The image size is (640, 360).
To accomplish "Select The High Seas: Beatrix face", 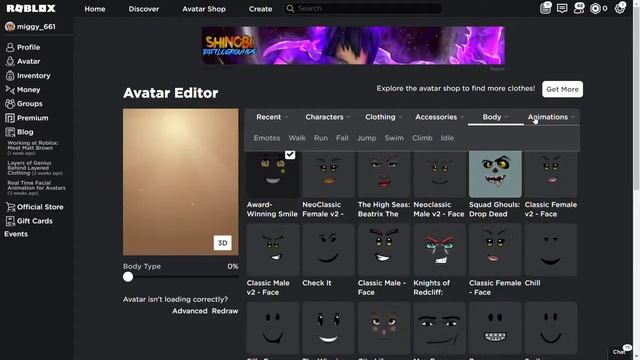I will click(384, 174).
